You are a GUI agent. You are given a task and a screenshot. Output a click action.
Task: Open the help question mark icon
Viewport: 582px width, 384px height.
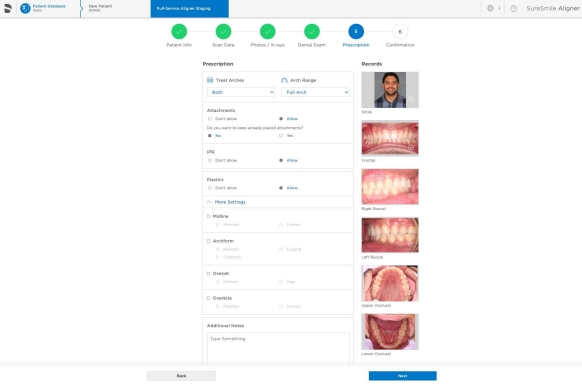[513, 9]
